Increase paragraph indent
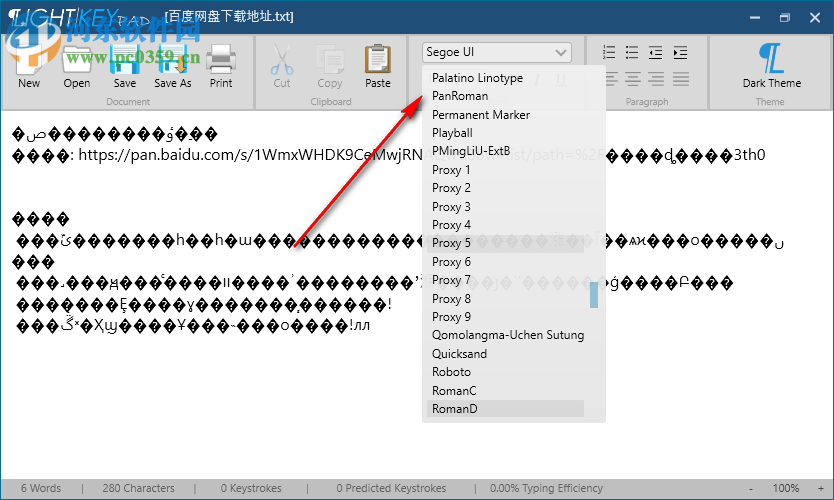834x500 pixels. (680, 52)
